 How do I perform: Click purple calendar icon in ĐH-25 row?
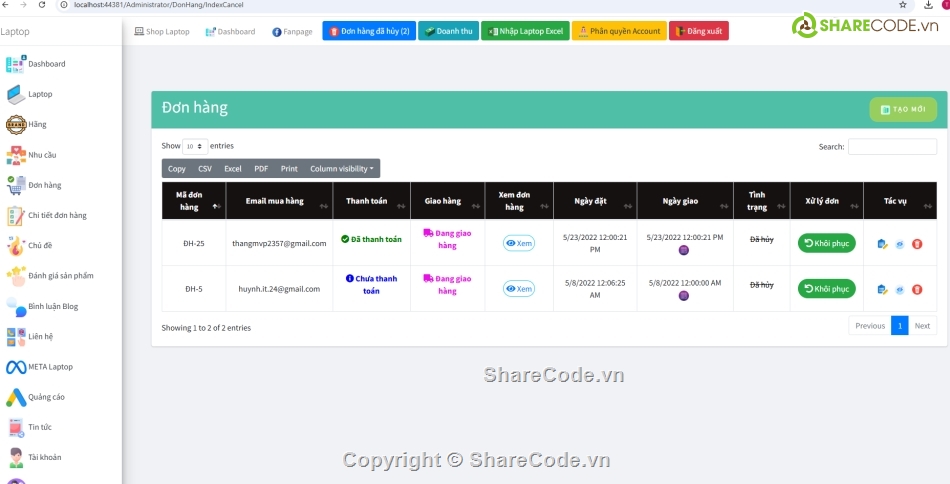(684, 250)
